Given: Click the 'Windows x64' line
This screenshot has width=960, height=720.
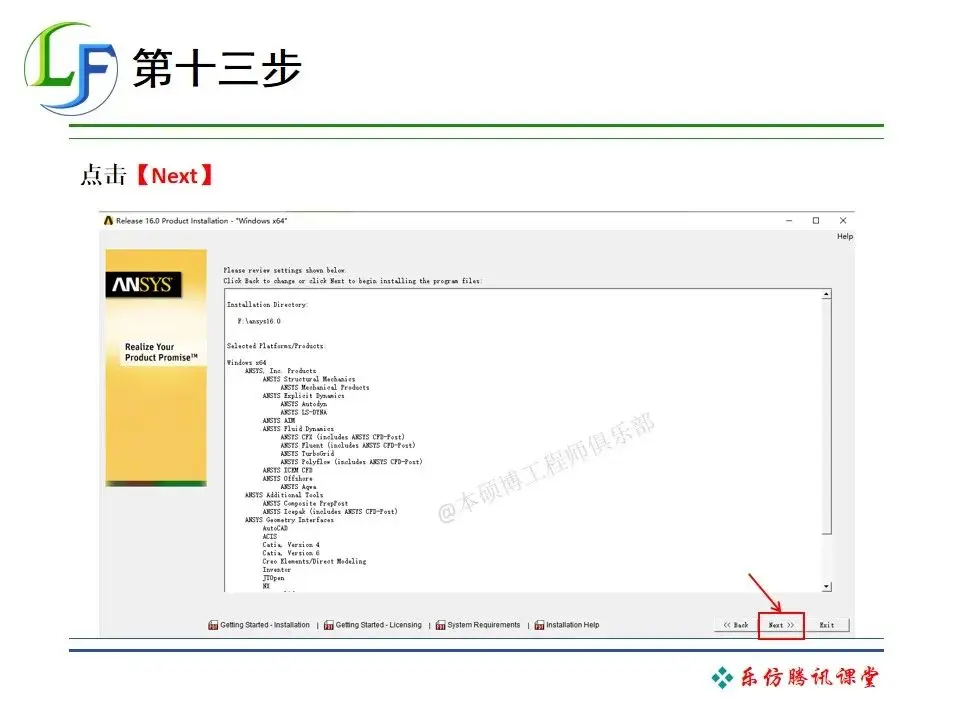Looking at the screenshot, I should coord(247,362).
